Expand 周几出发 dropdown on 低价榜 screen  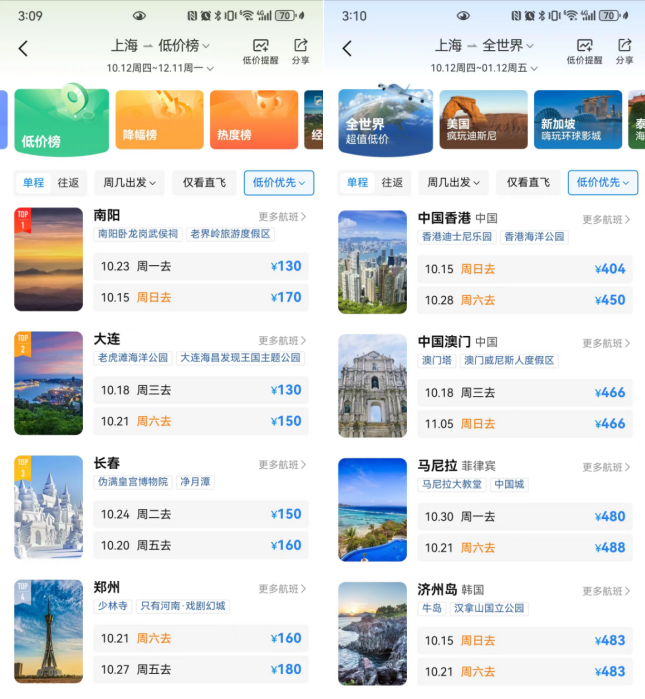[129, 183]
